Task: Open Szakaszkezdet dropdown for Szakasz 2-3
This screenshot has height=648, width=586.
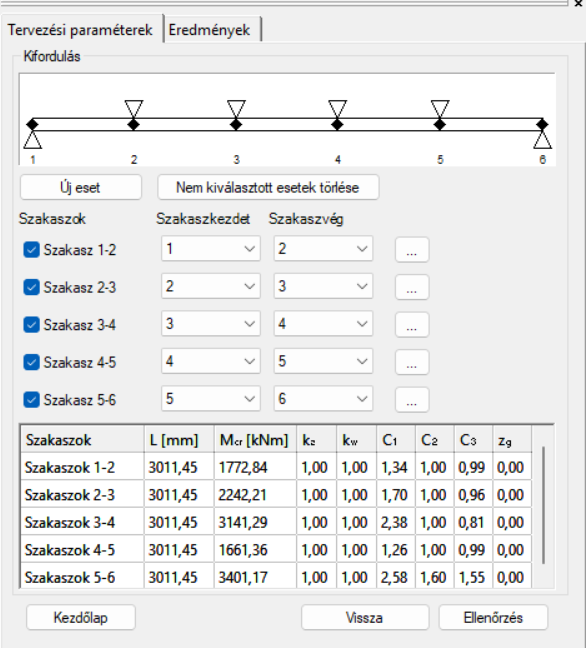Action: click(x=211, y=286)
